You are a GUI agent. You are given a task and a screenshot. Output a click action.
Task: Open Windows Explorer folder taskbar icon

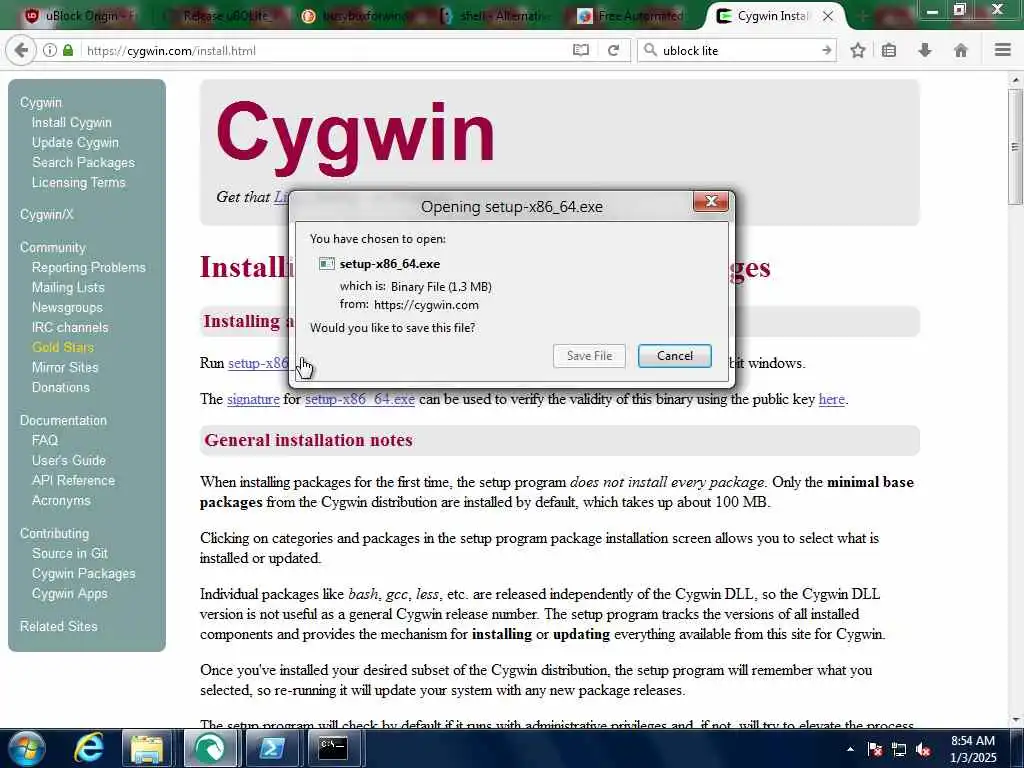(x=146, y=748)
